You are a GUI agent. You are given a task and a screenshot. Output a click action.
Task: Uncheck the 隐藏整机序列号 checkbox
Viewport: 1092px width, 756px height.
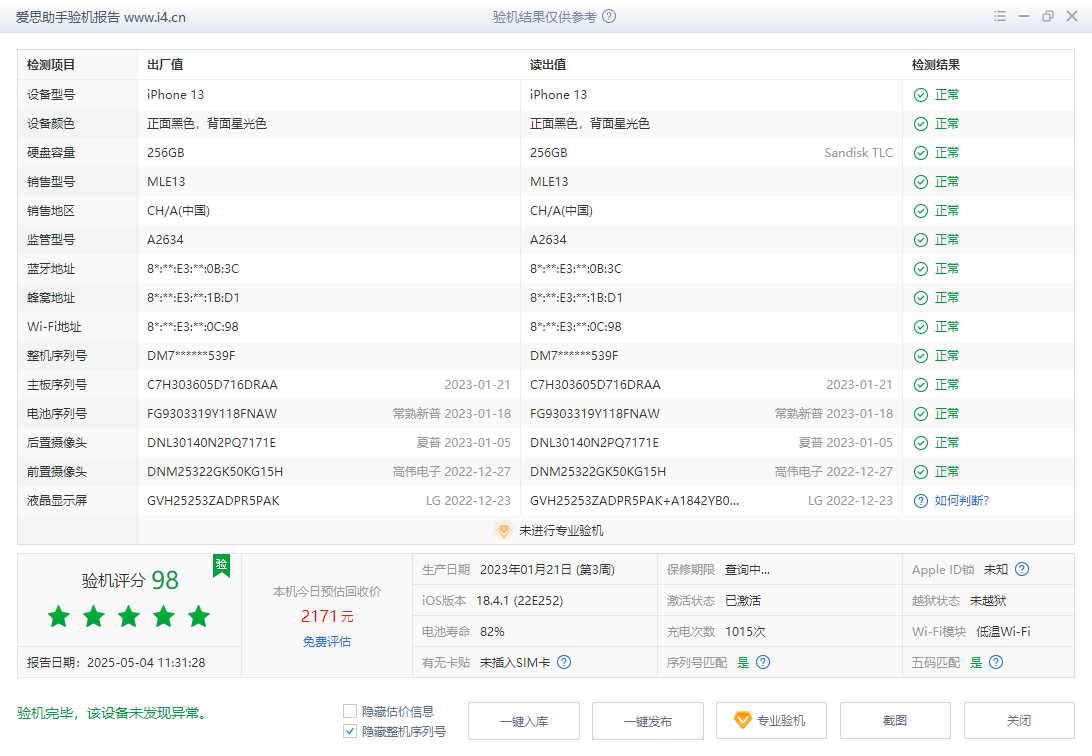(x=350, y=731)
